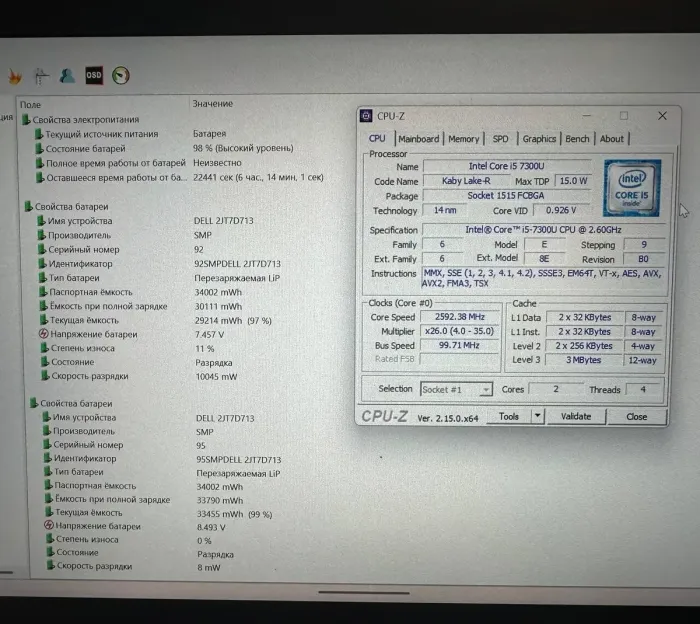Screen dimensions: 700x624
Task: Click the Tools button
Action: click(509, 416)
